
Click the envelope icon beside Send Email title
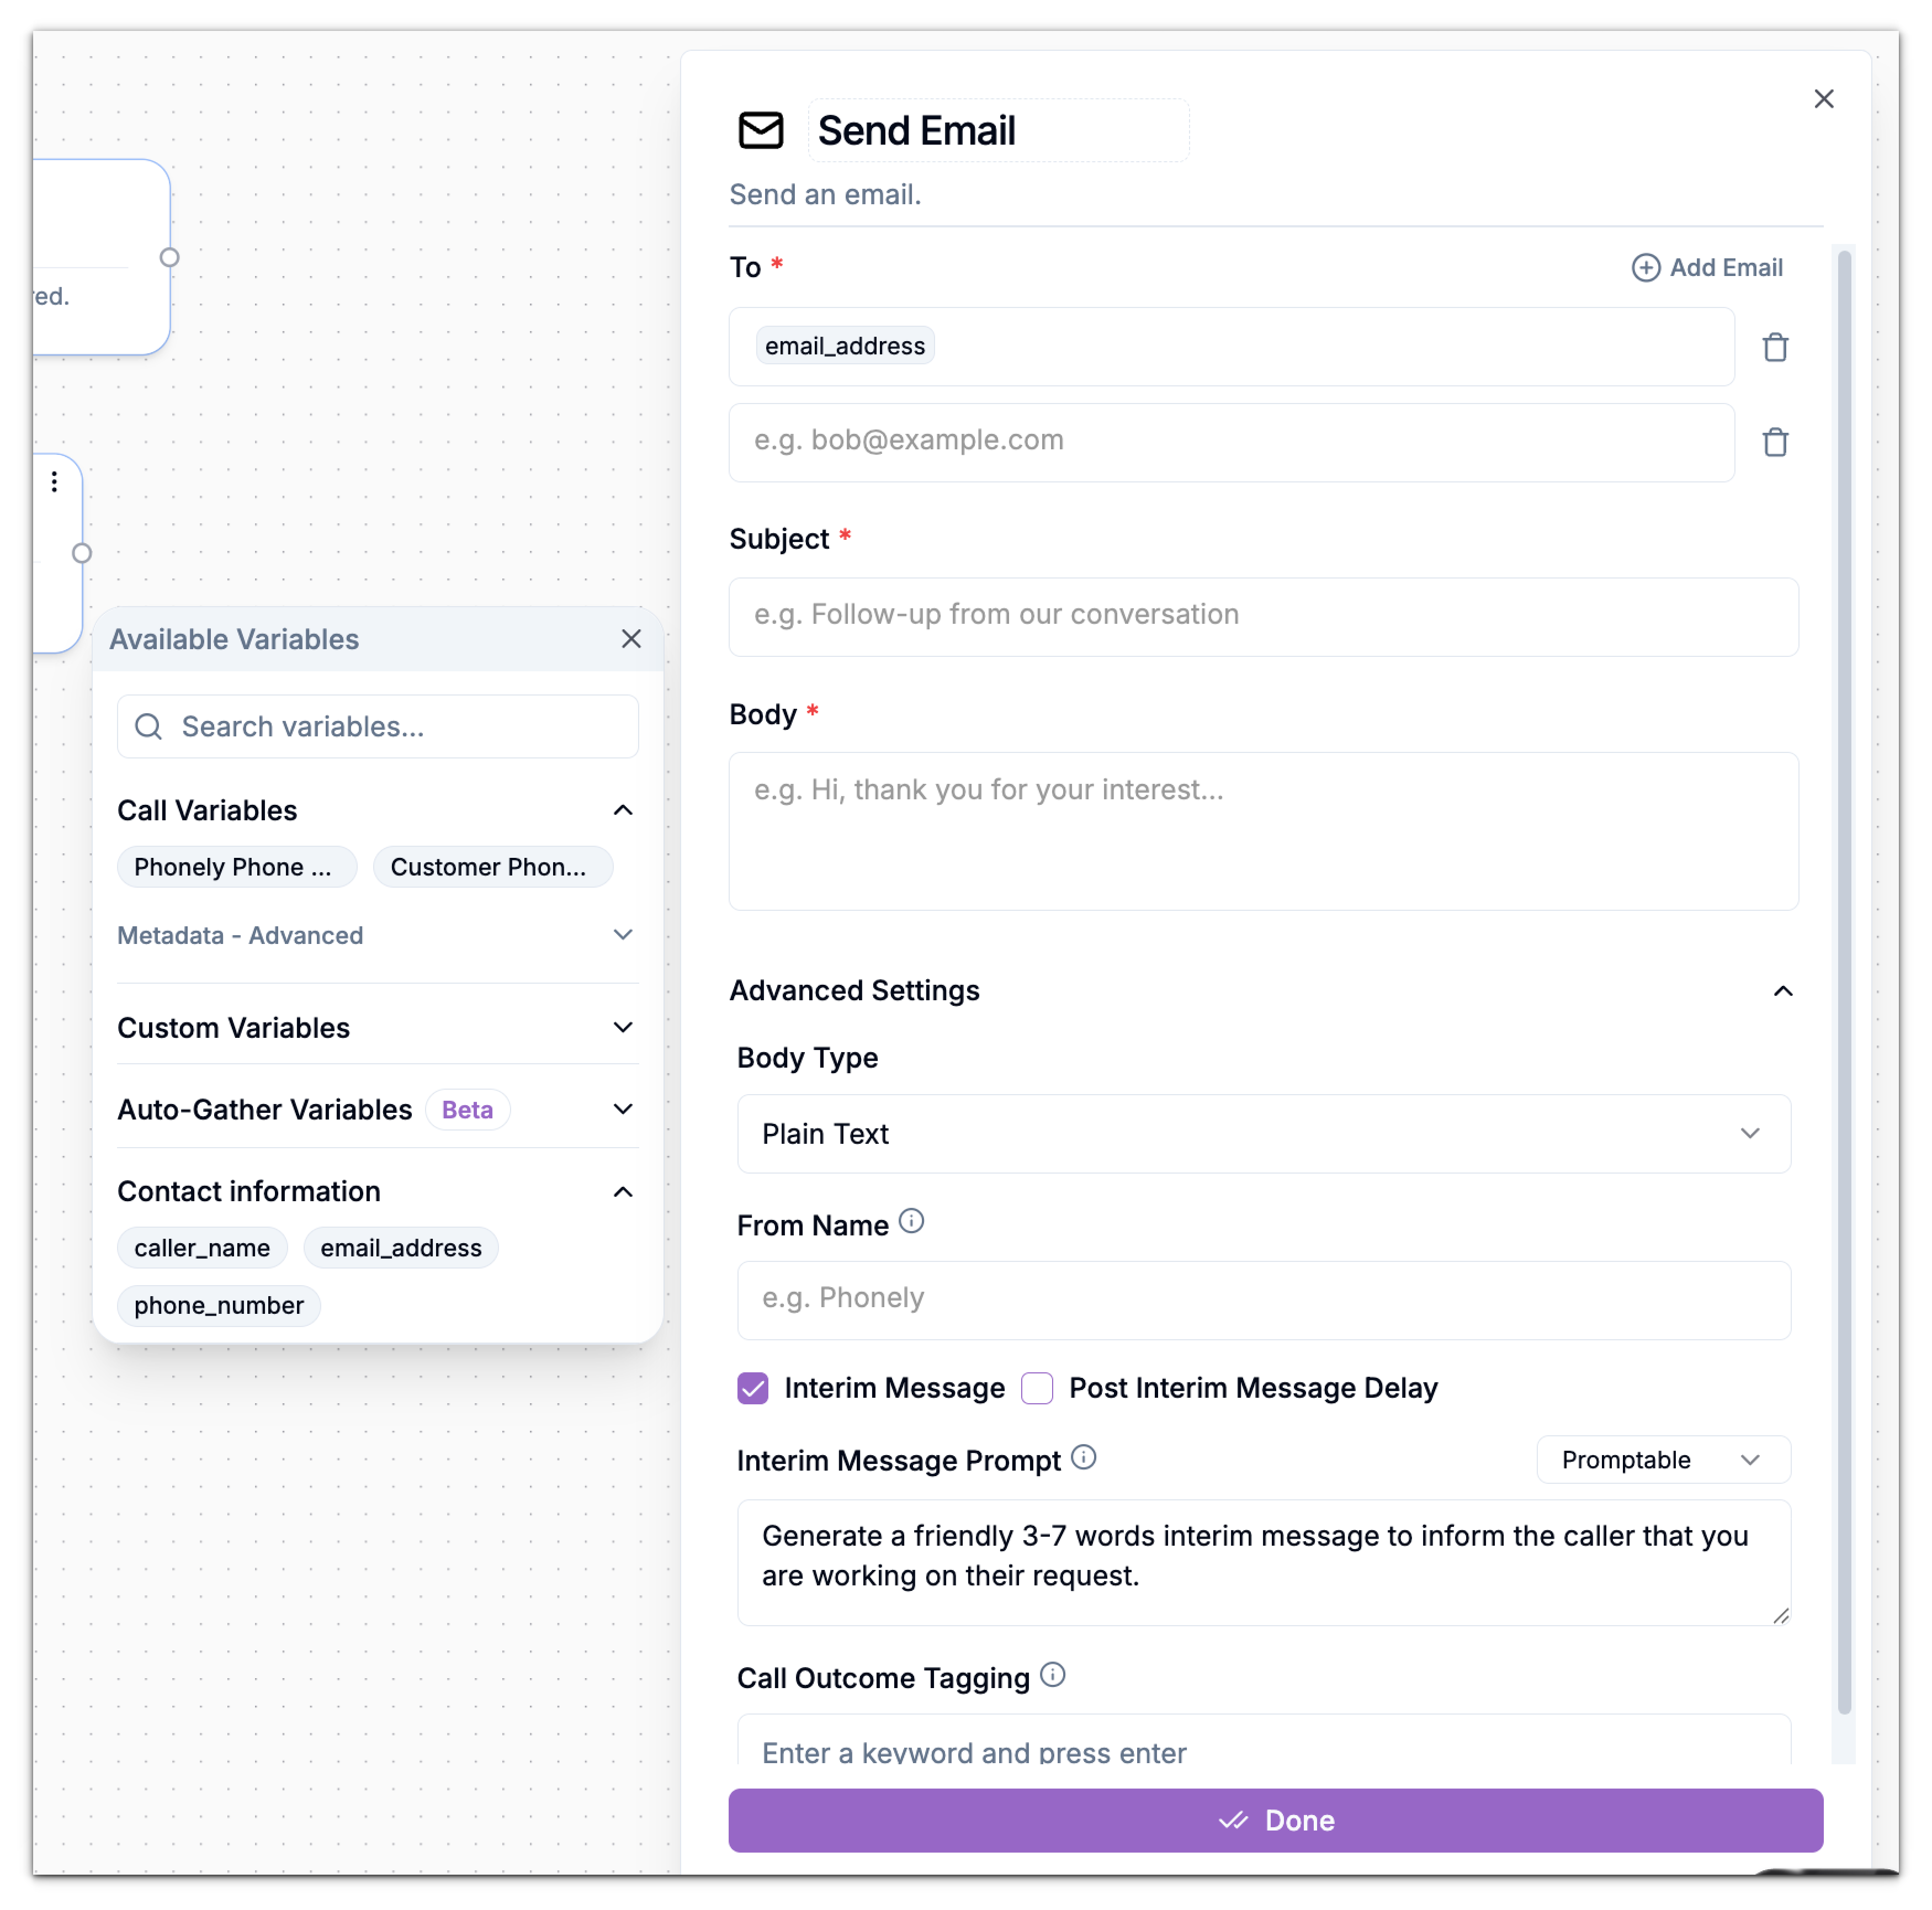(x=761, y=130)
